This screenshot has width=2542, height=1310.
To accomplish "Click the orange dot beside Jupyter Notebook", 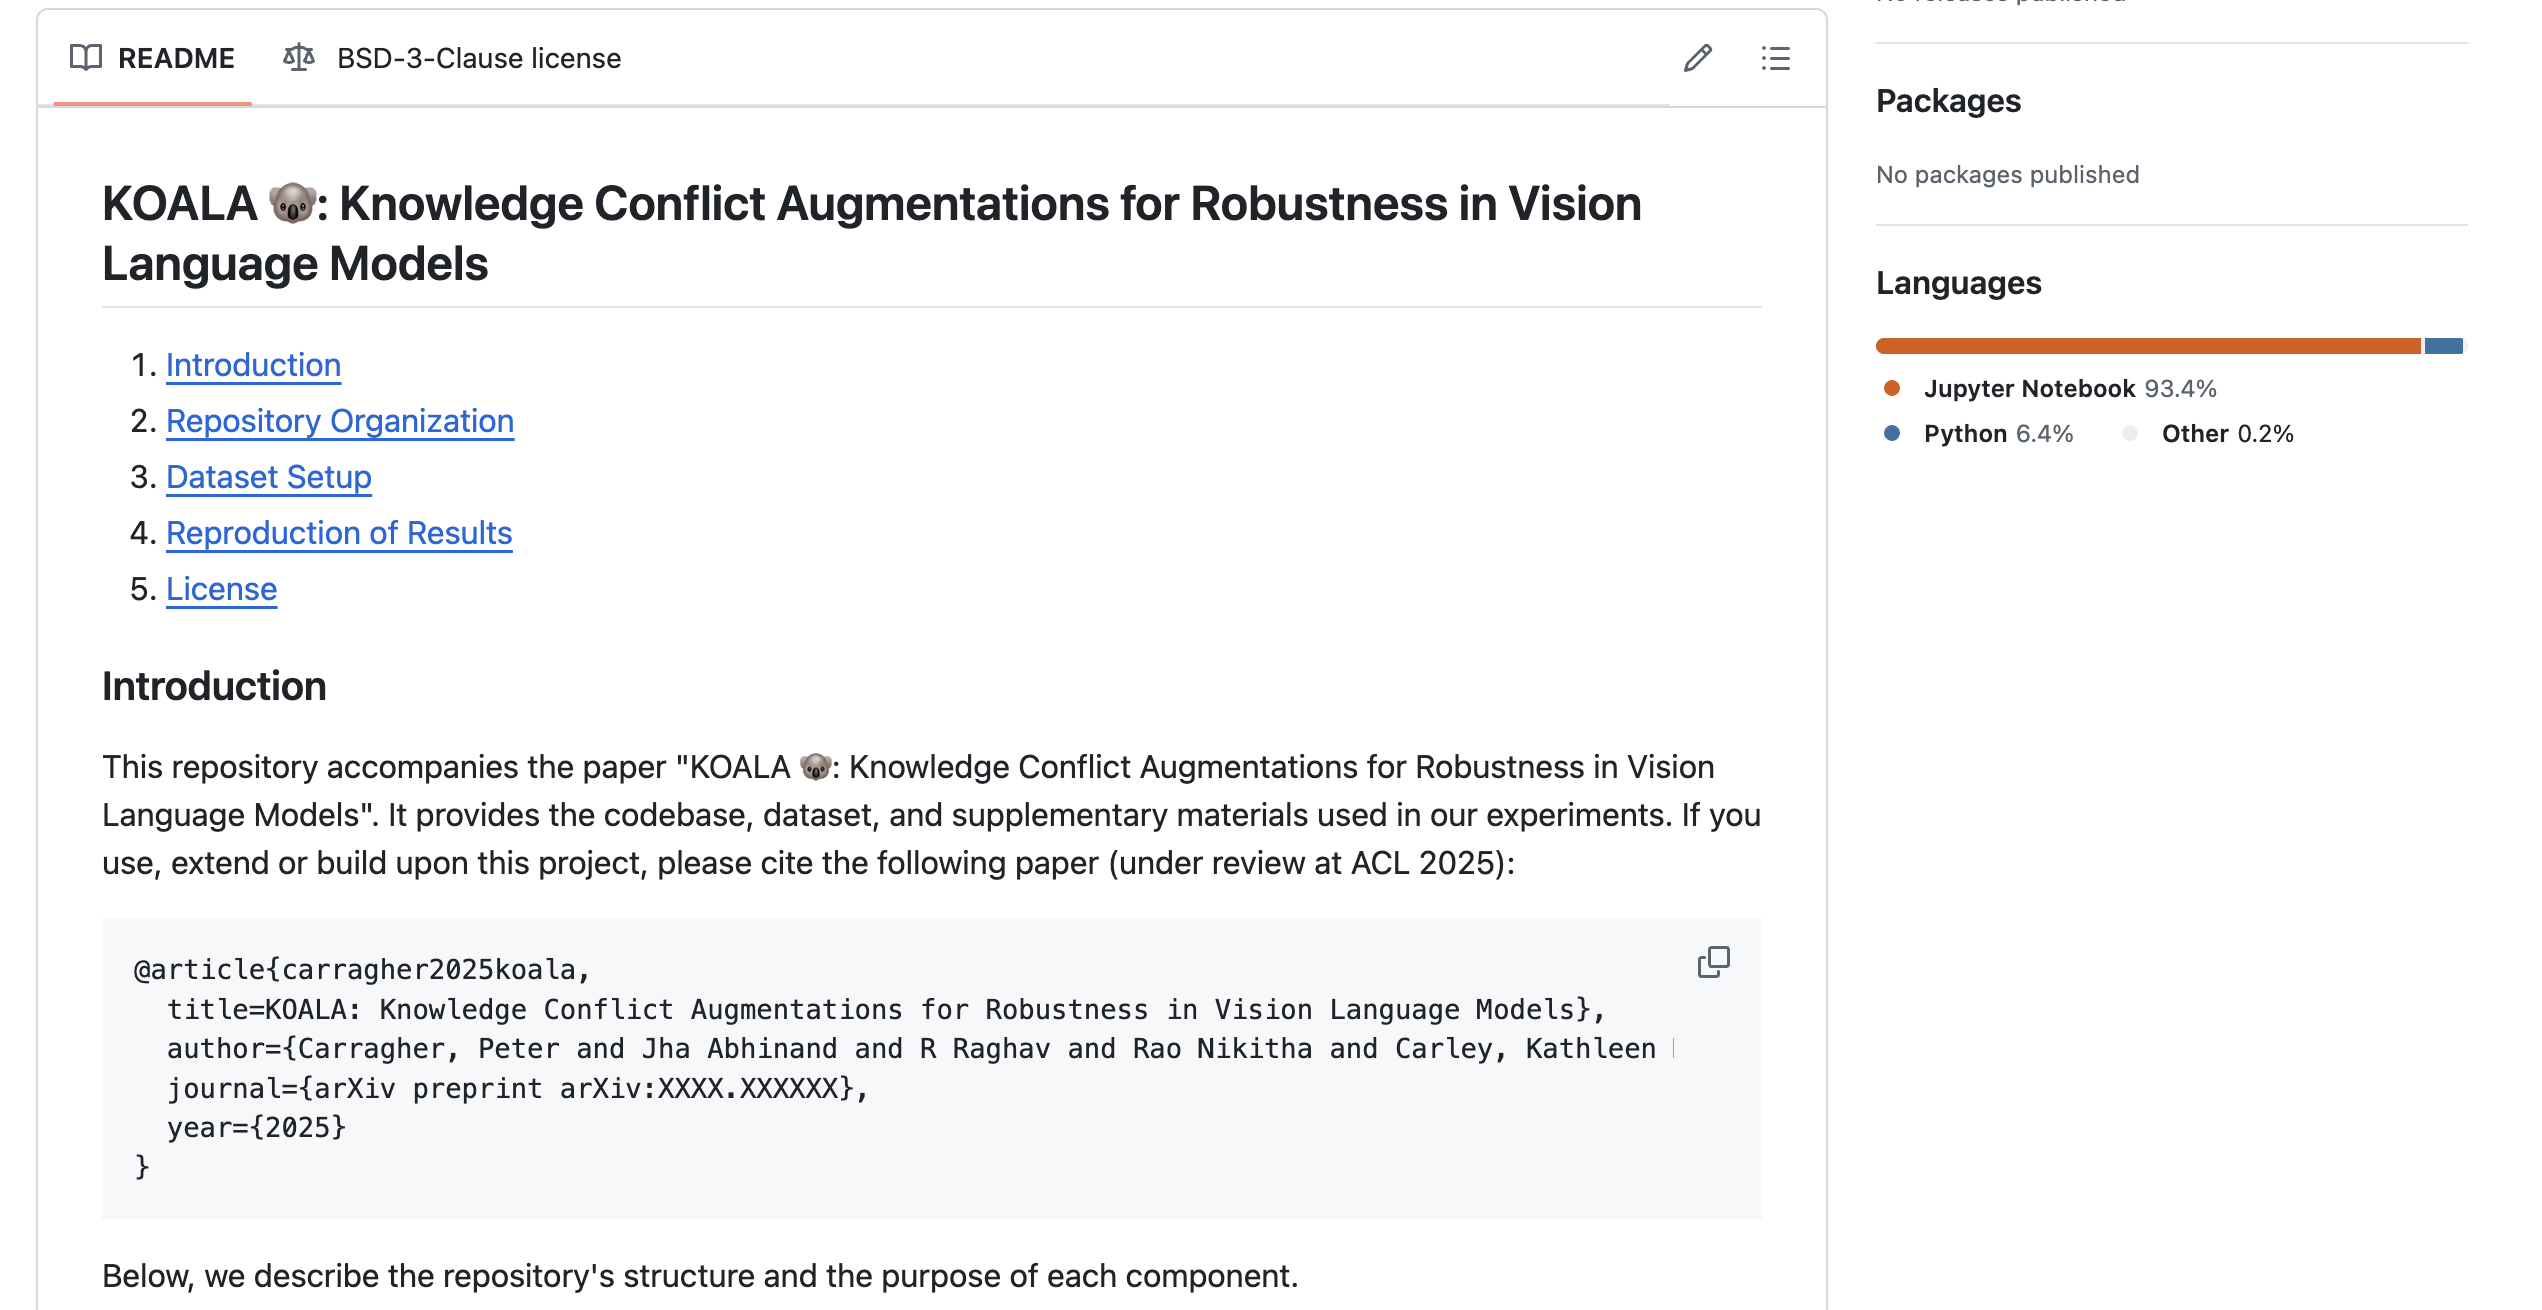I will tap(1891, 388).
